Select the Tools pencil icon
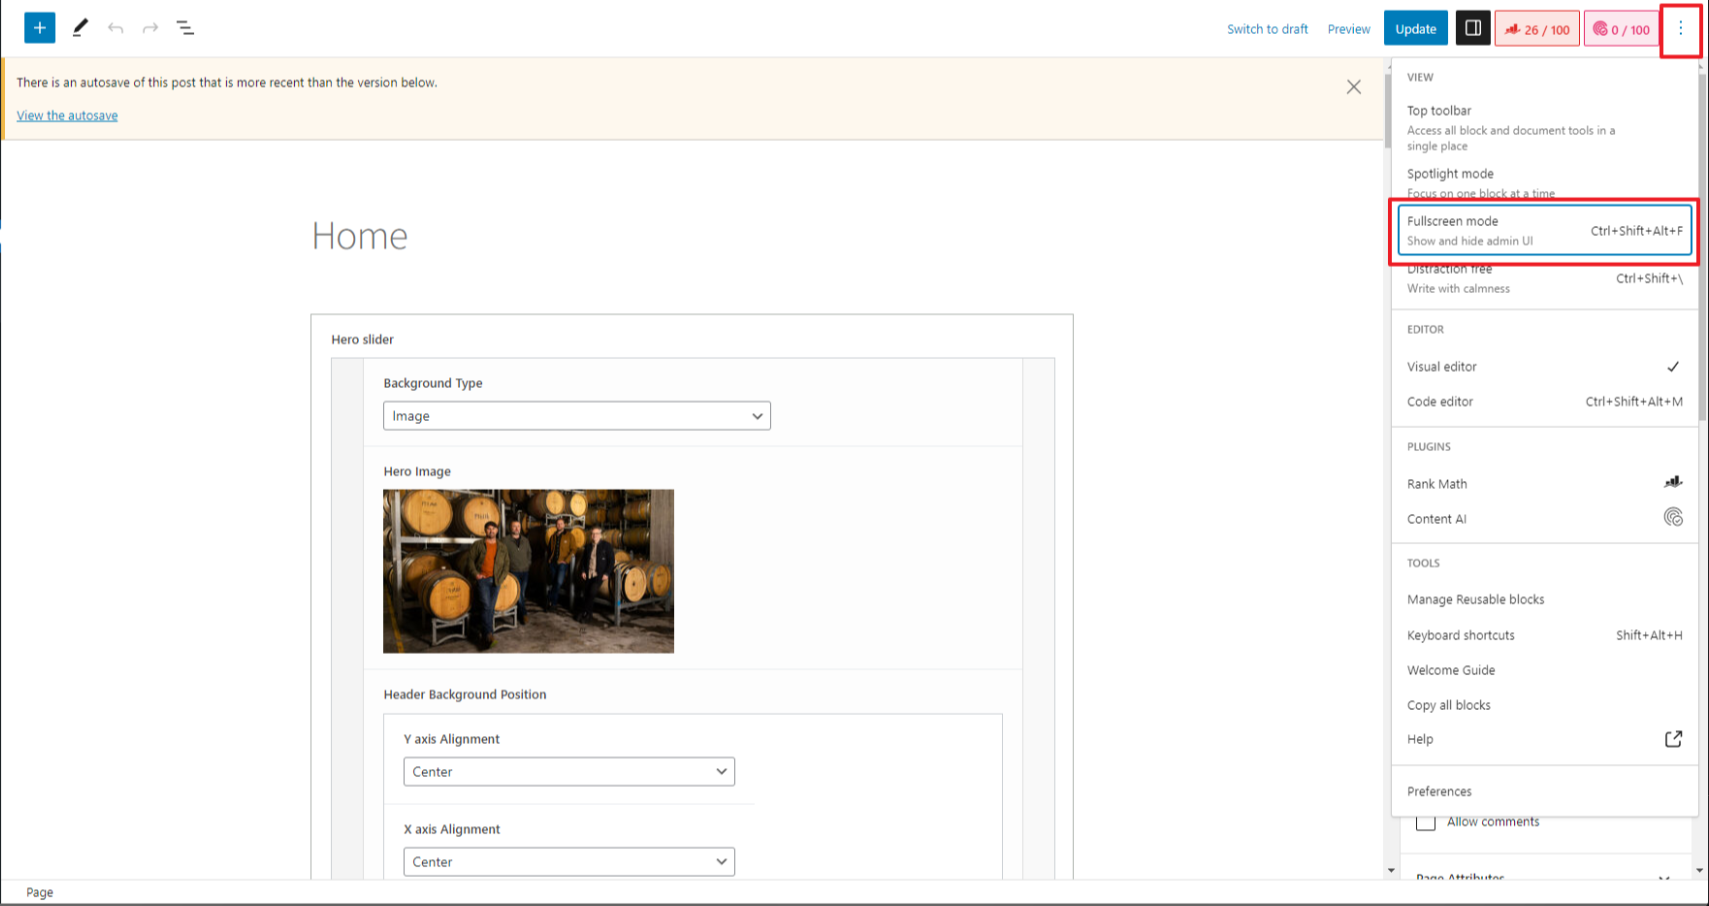Image resolution: width=1709 pixels, height=906 pixels. pos(80,28)
